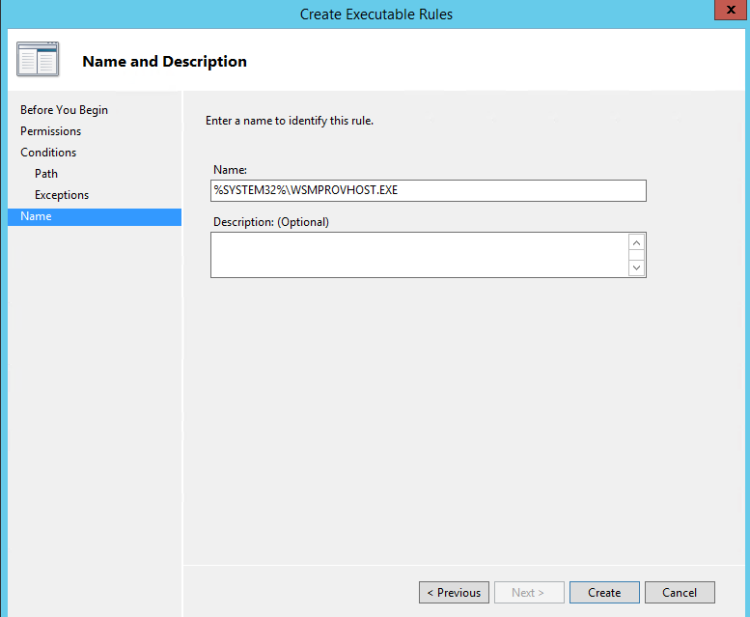Jump to the Path sub-step
This screenshot has width=750, height=617.
(x=46, y=174)
